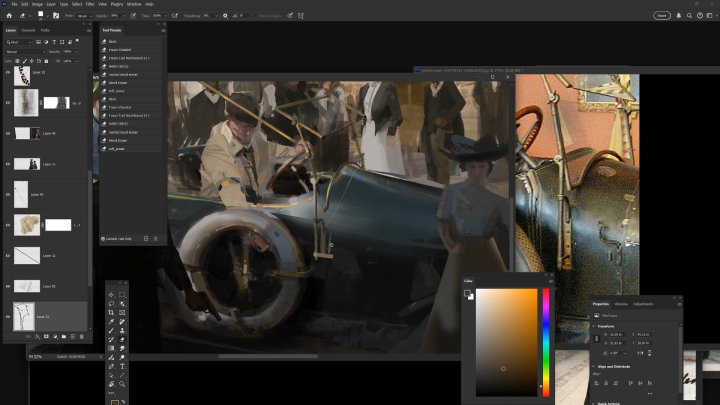Lock all layer attributes icon
The width and height of the screenshot is (720, 405).
click(46, 61)
